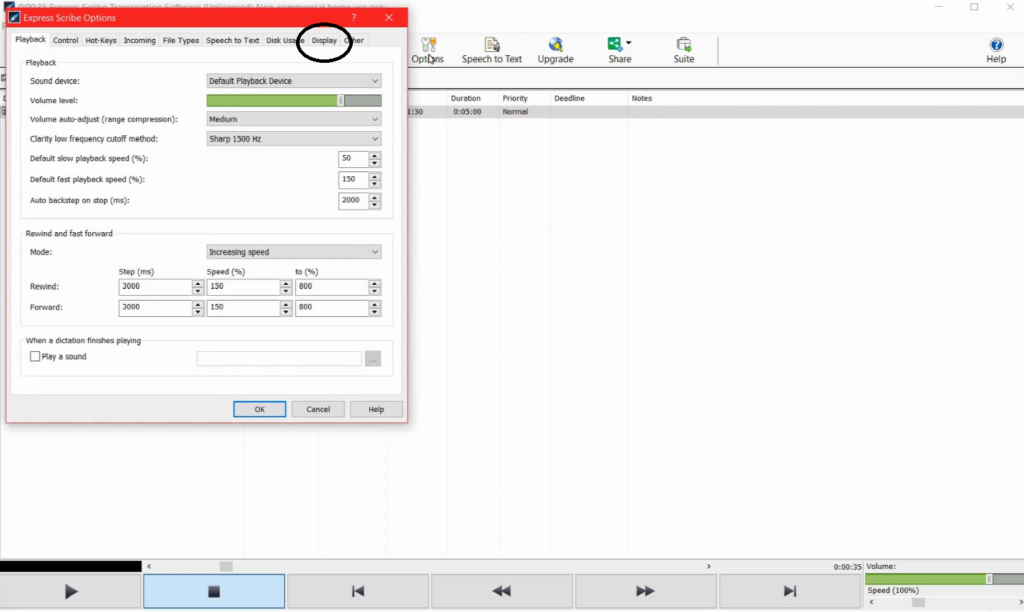Screen dimensions: 1024x612
Task: Open the Volume auto-adjust dropdown
Action: pos(294,120)
